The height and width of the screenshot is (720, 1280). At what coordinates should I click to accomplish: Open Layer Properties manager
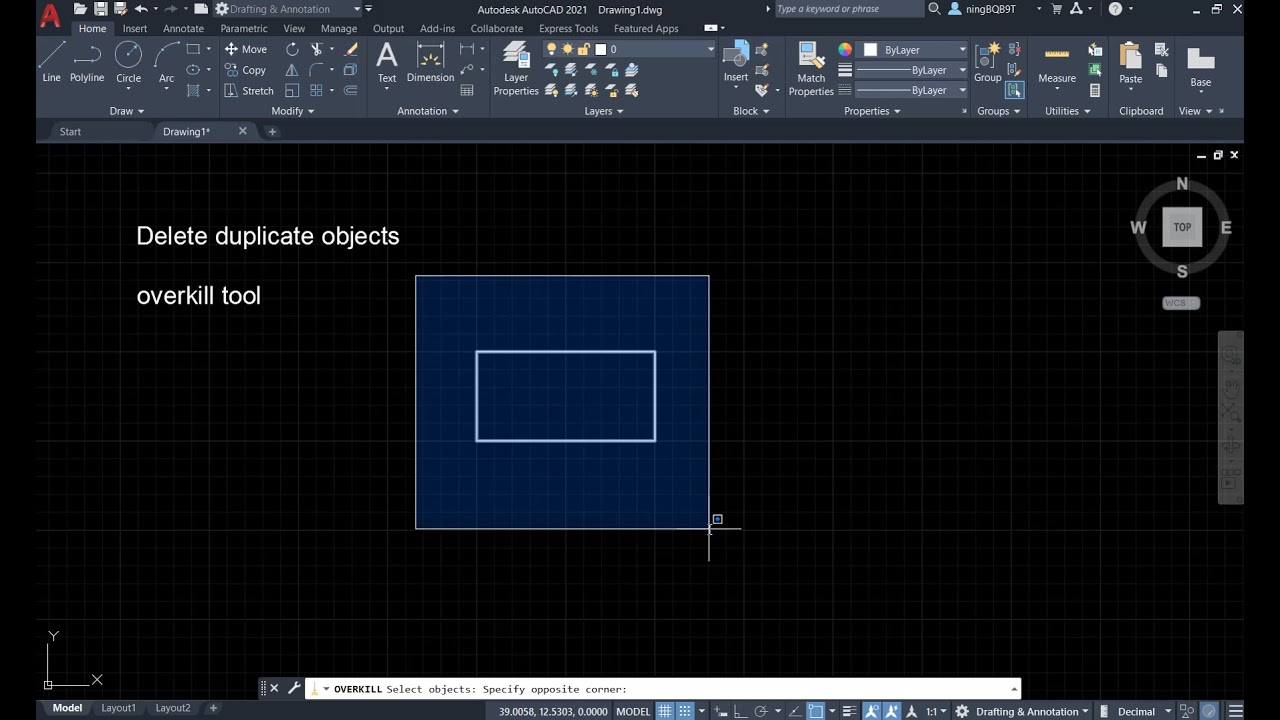[x=516, y=68]
